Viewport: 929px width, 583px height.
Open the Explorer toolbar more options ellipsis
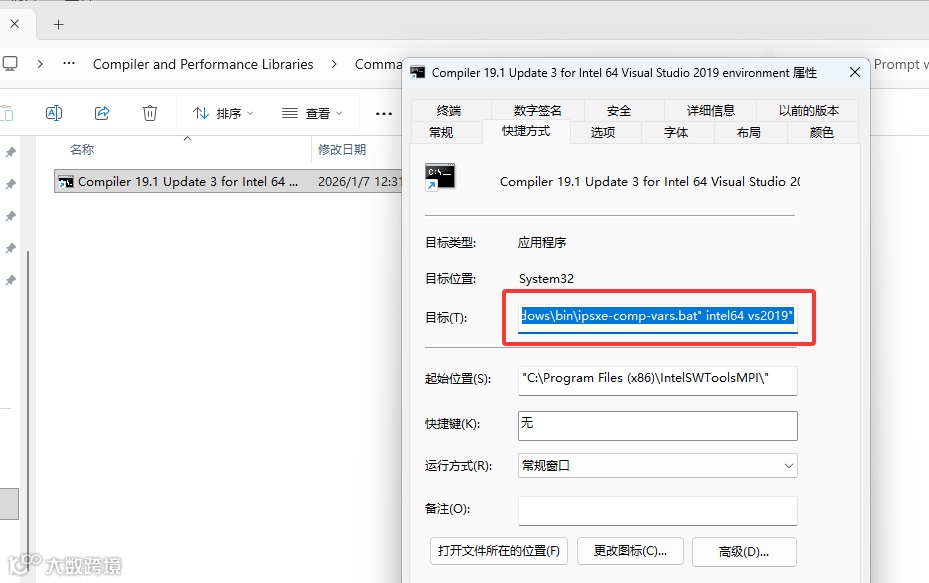[384, 113]
